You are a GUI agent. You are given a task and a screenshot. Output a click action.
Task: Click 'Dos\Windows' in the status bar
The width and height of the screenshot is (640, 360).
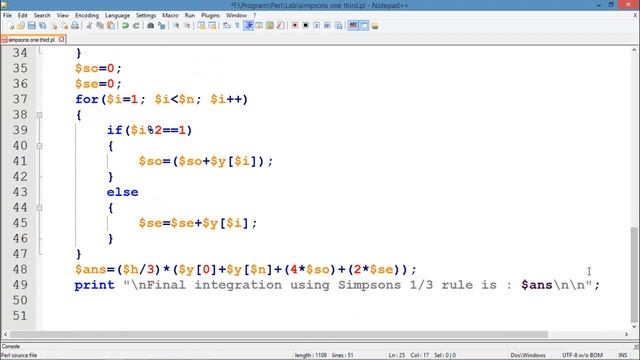pyautogui.click(x=528, y=355)
